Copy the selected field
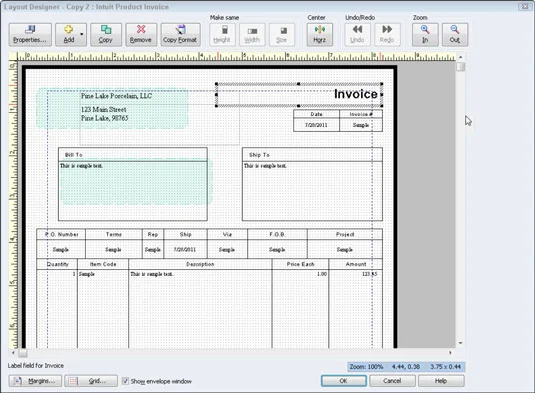The image size is (535, 393). pyautogui.click(x=106, y=34)
